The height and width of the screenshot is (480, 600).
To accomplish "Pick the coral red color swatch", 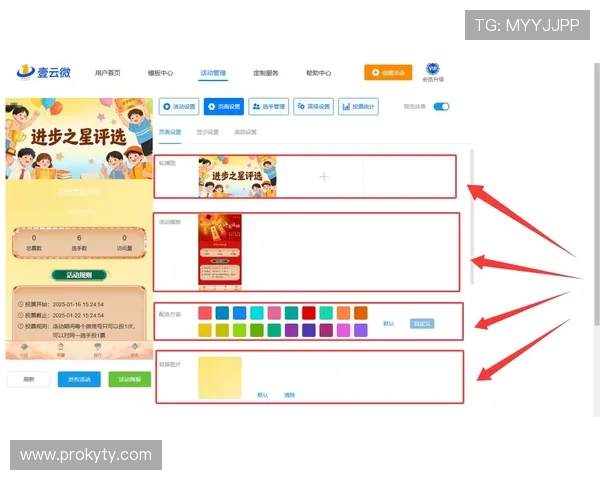I will (x=205, y=313).
